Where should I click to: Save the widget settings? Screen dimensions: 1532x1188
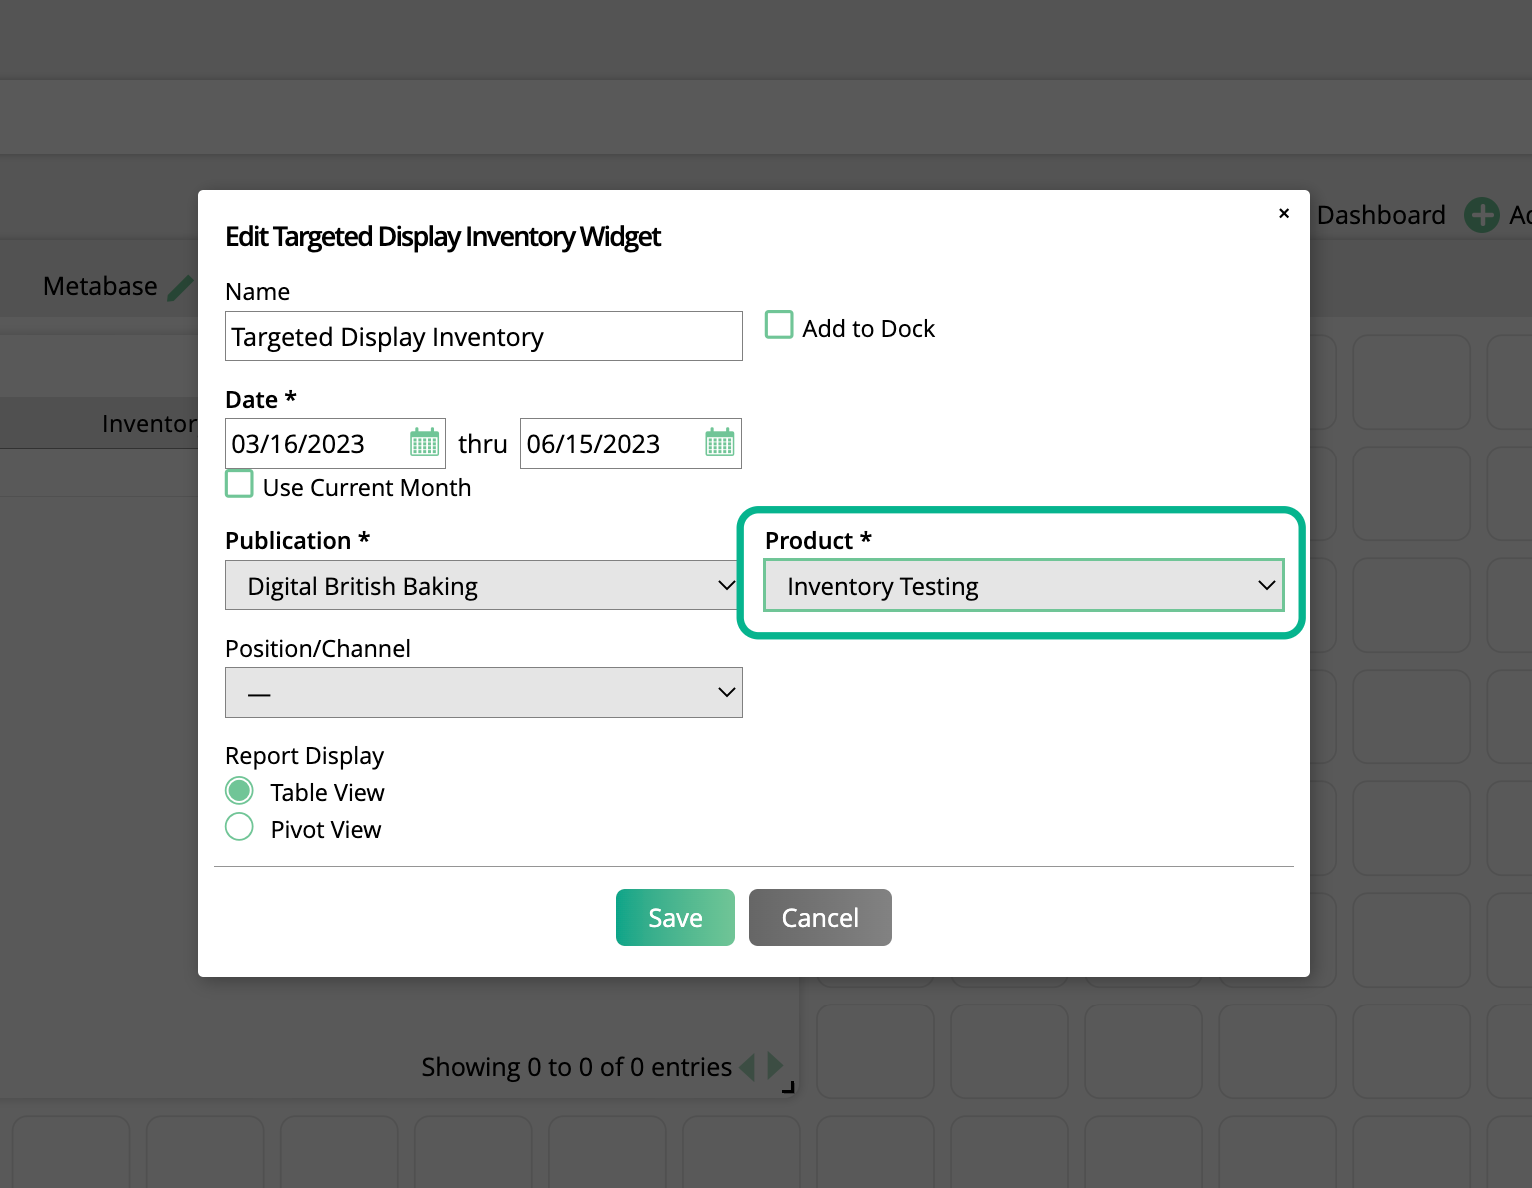coord(675,917)
